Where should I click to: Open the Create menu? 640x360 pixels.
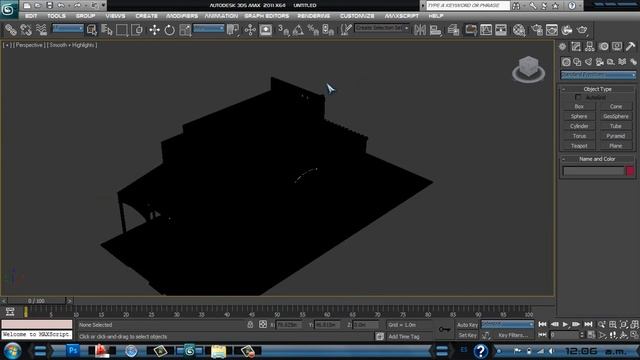[x=147, y=16]
